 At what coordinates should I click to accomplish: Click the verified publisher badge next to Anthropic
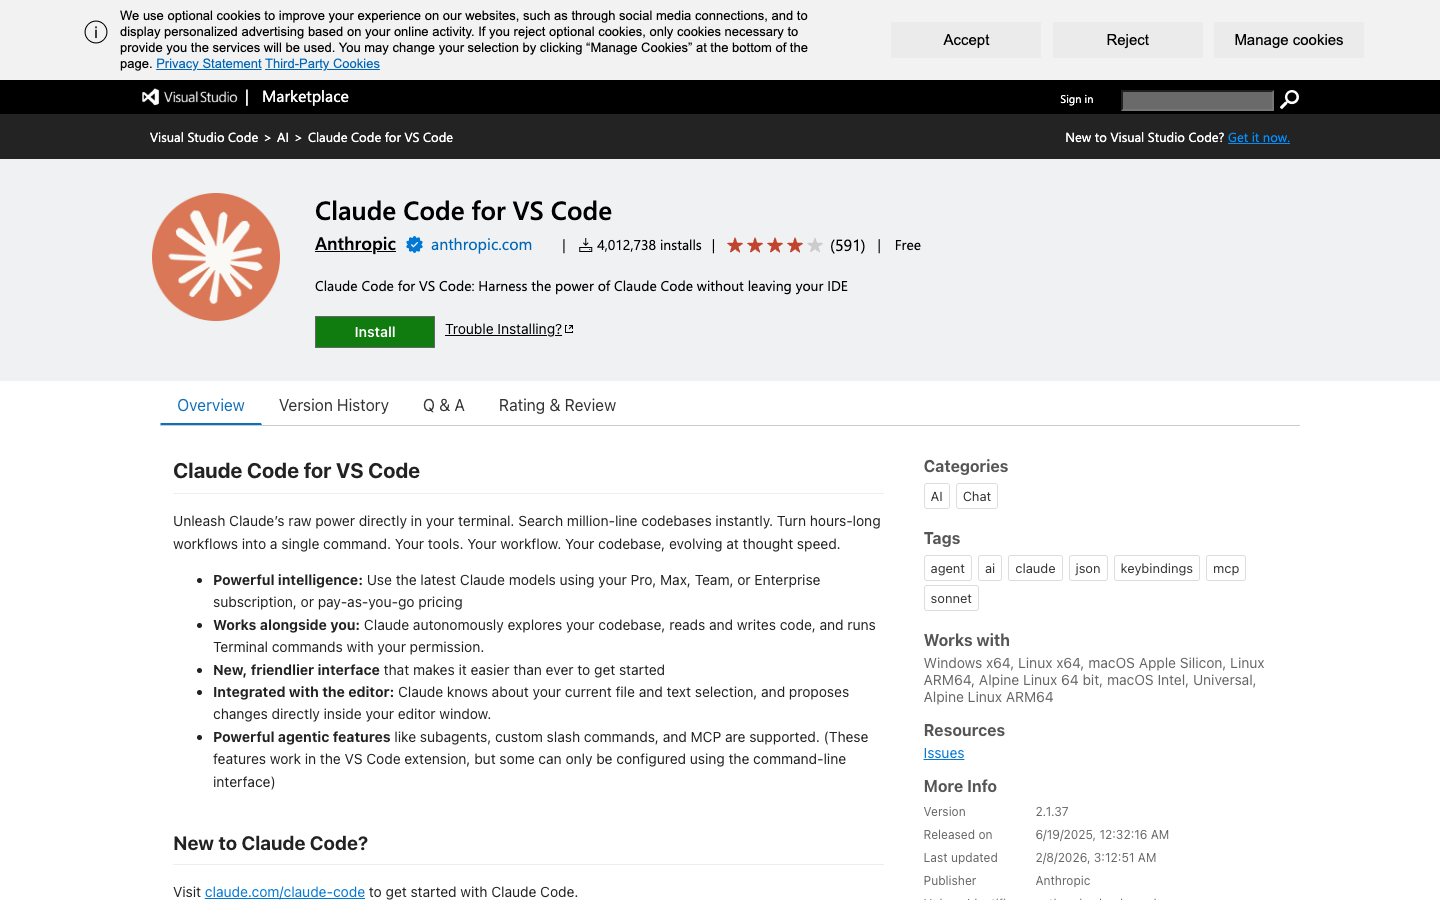coord(414,244)
